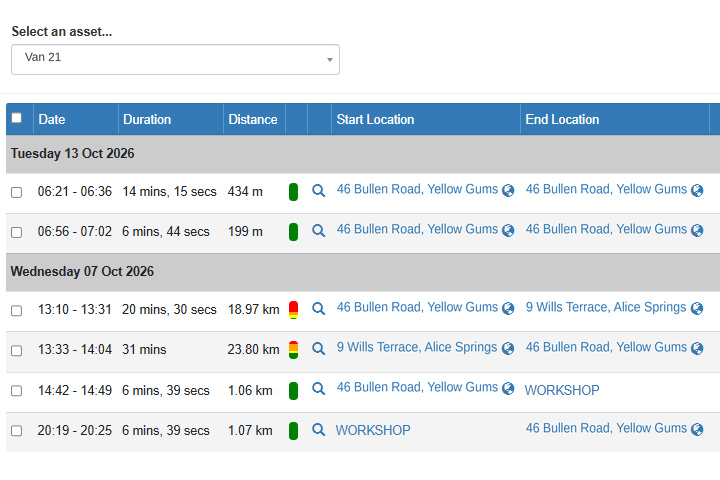This screenshot has height=480, width=720.
Task: Click red-yellow-green indicator for 18.97 km trip
Action: [293, 310]
